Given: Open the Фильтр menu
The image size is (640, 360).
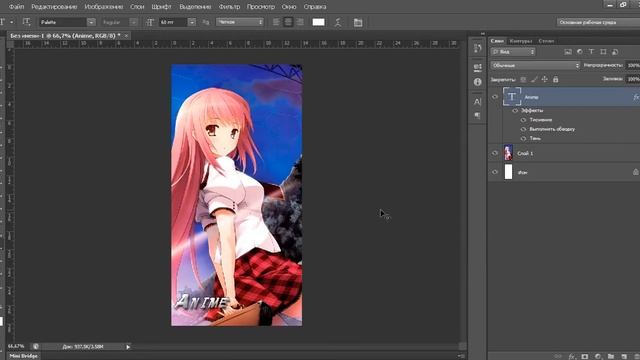Looking at the screenshot, I should [229, 7].
